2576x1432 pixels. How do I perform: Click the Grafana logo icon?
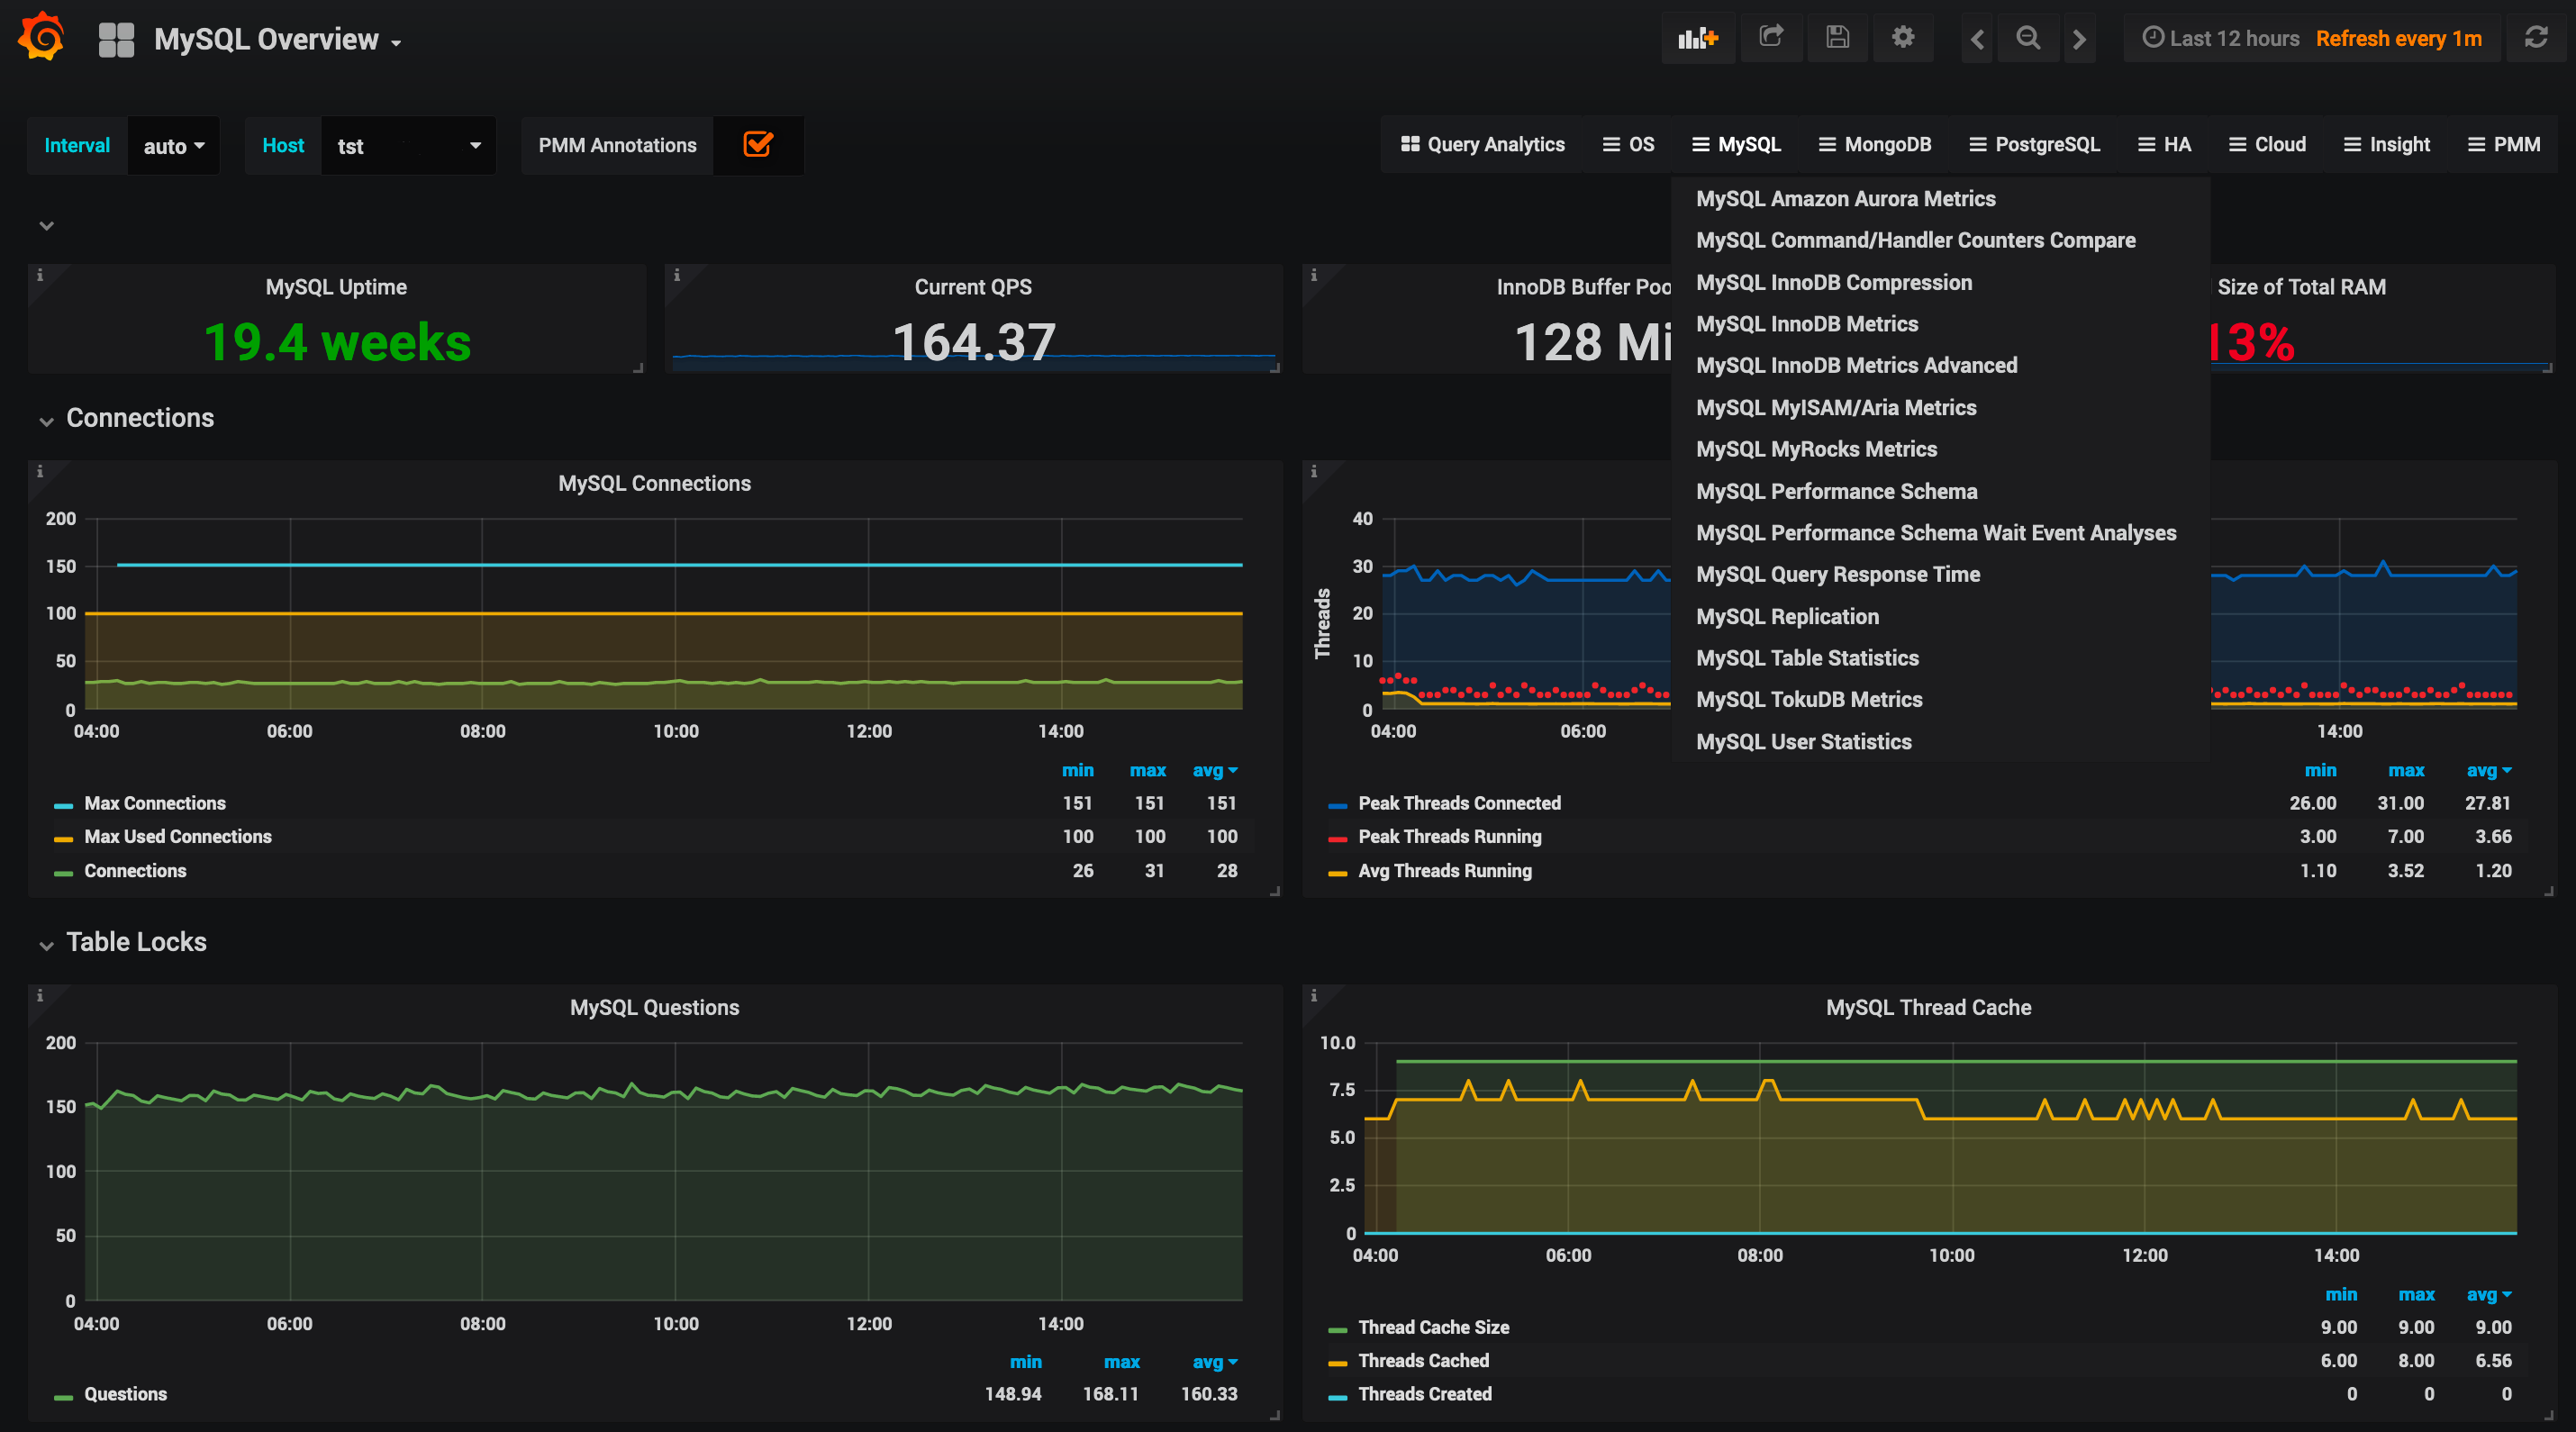point(42,37)
